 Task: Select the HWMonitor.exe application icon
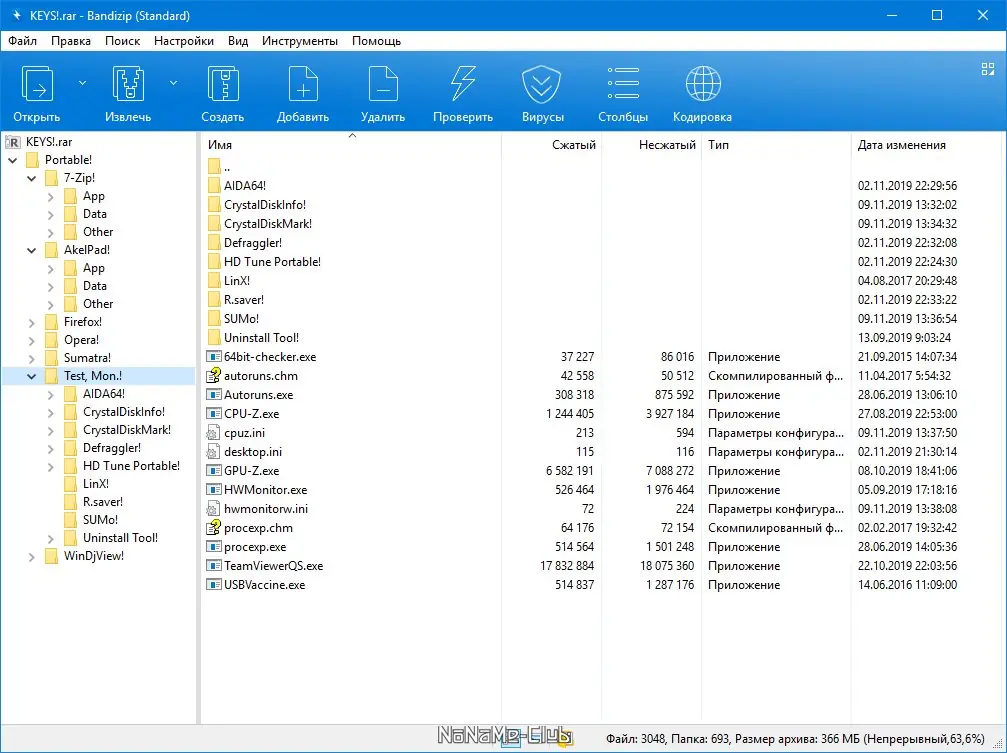pos(213,490)
